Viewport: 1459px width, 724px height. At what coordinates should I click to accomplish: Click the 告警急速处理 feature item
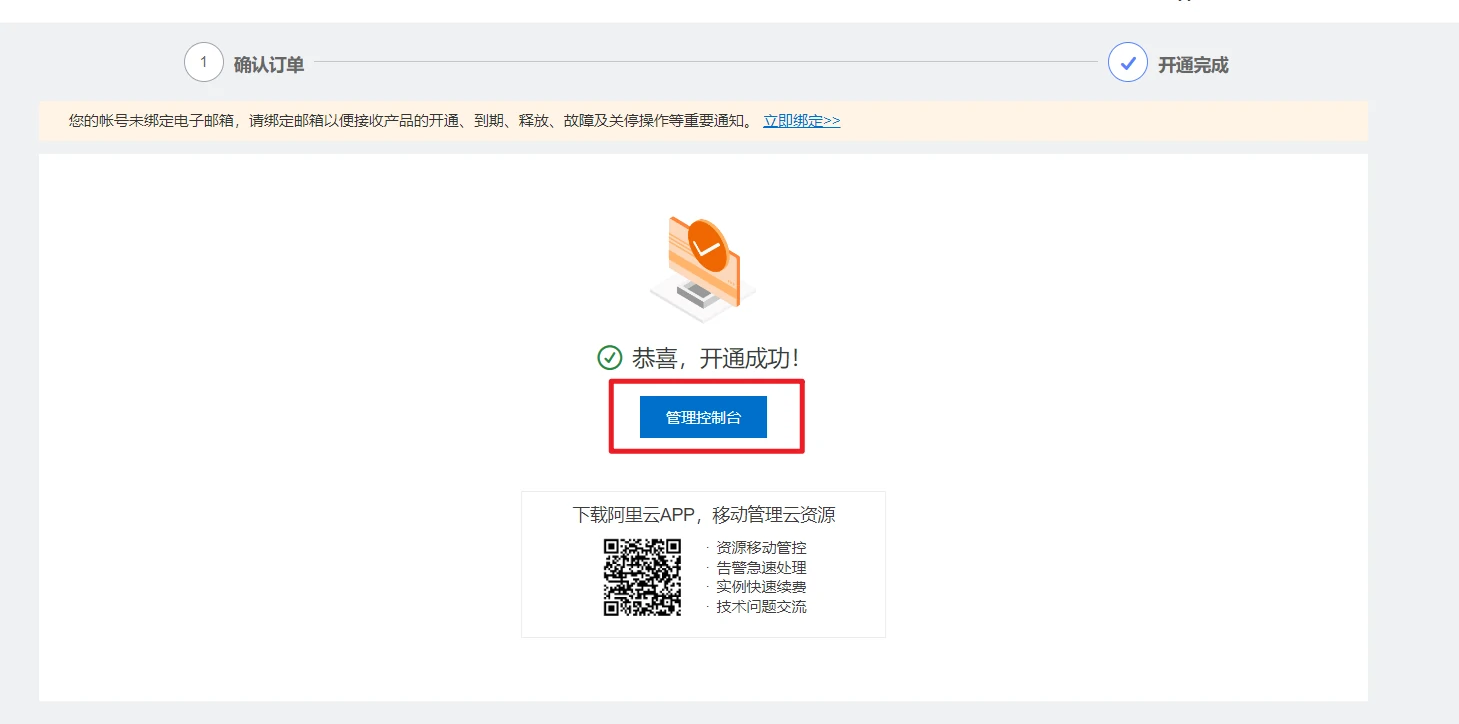(x=760, y=566)
